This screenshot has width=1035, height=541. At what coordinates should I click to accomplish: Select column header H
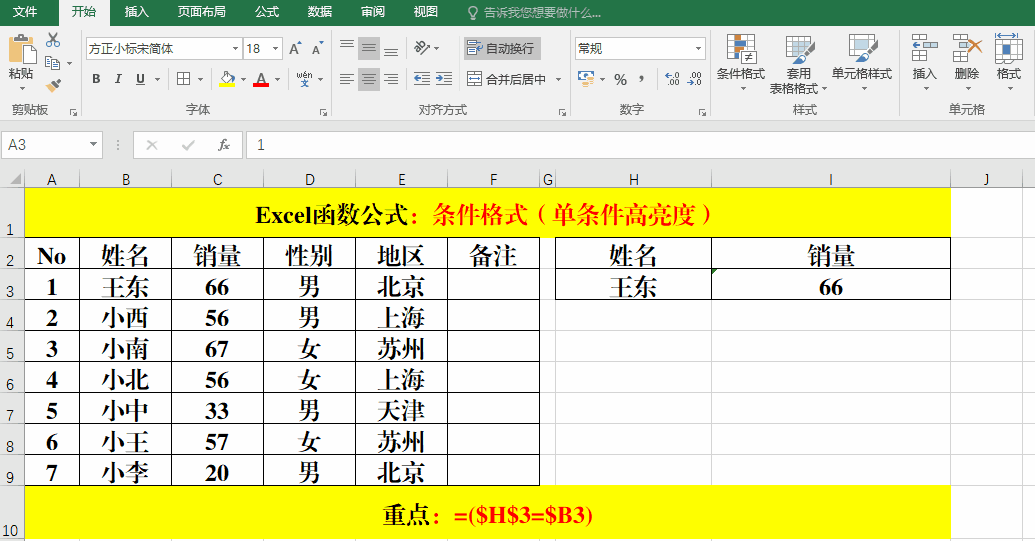pyautogui.click(x=633, y=179)
